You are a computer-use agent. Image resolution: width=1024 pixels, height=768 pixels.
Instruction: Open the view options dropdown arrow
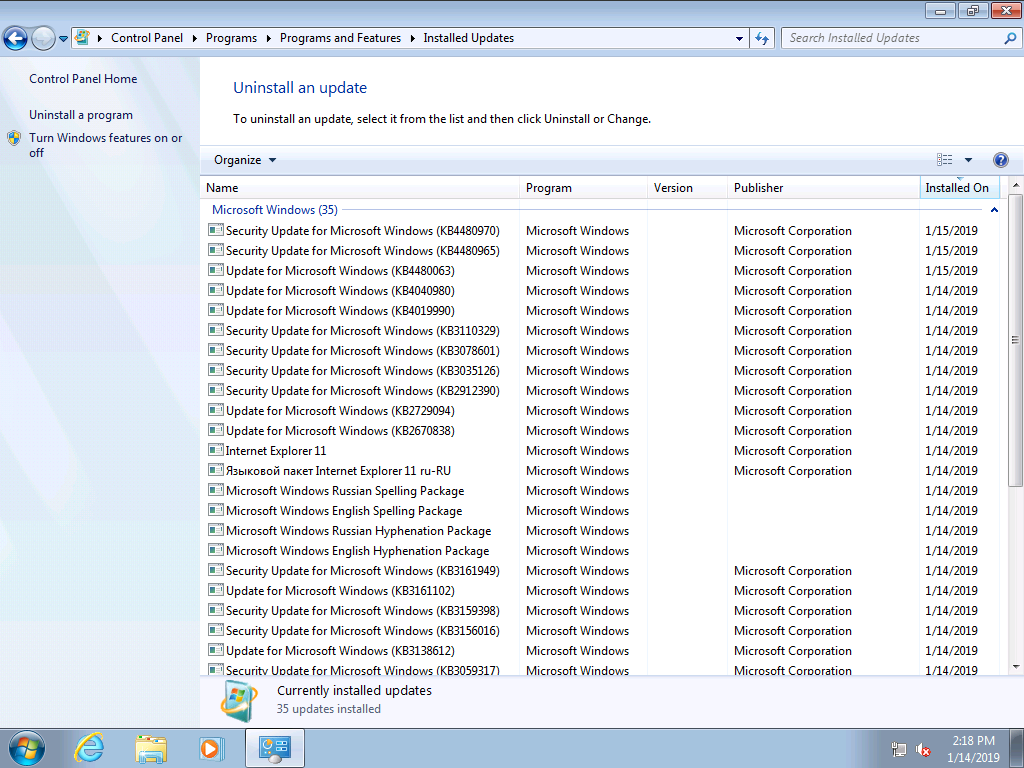tap(968, 160)
